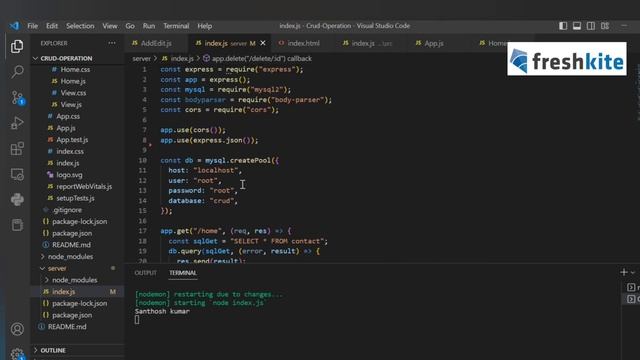This screenshot has height=360, width=640.
Task: Open the Remote Explorer view icon
Action: [x=17, y=174]
